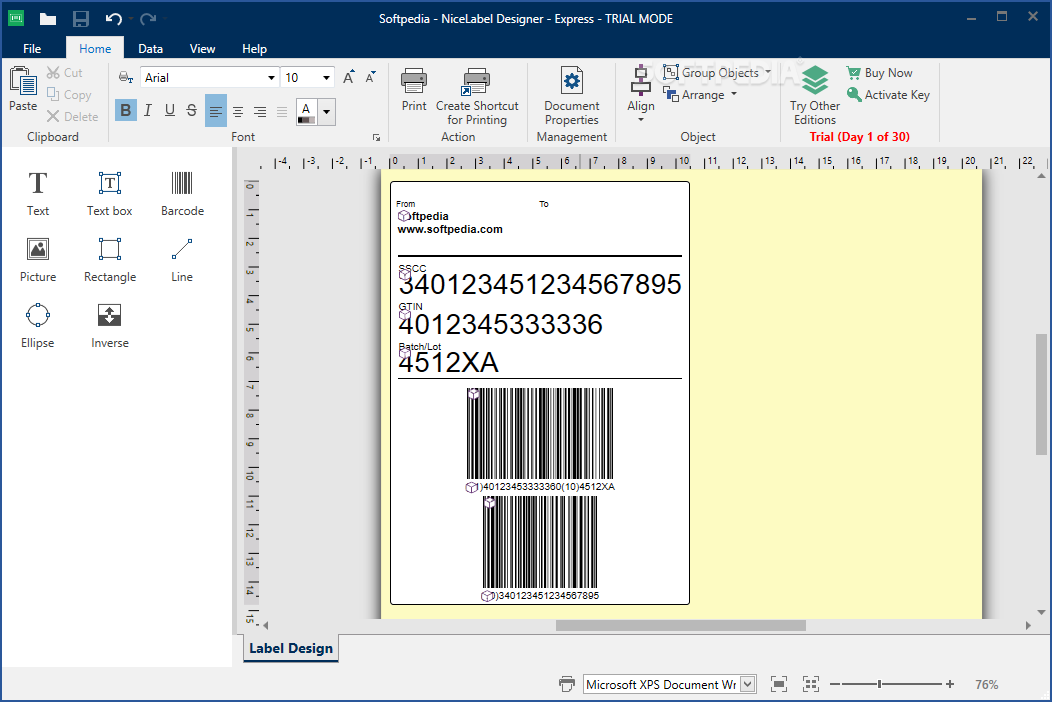Click the horizontal scrollbar thumb
Screen dimensions: 1052x702
point(680,625)
